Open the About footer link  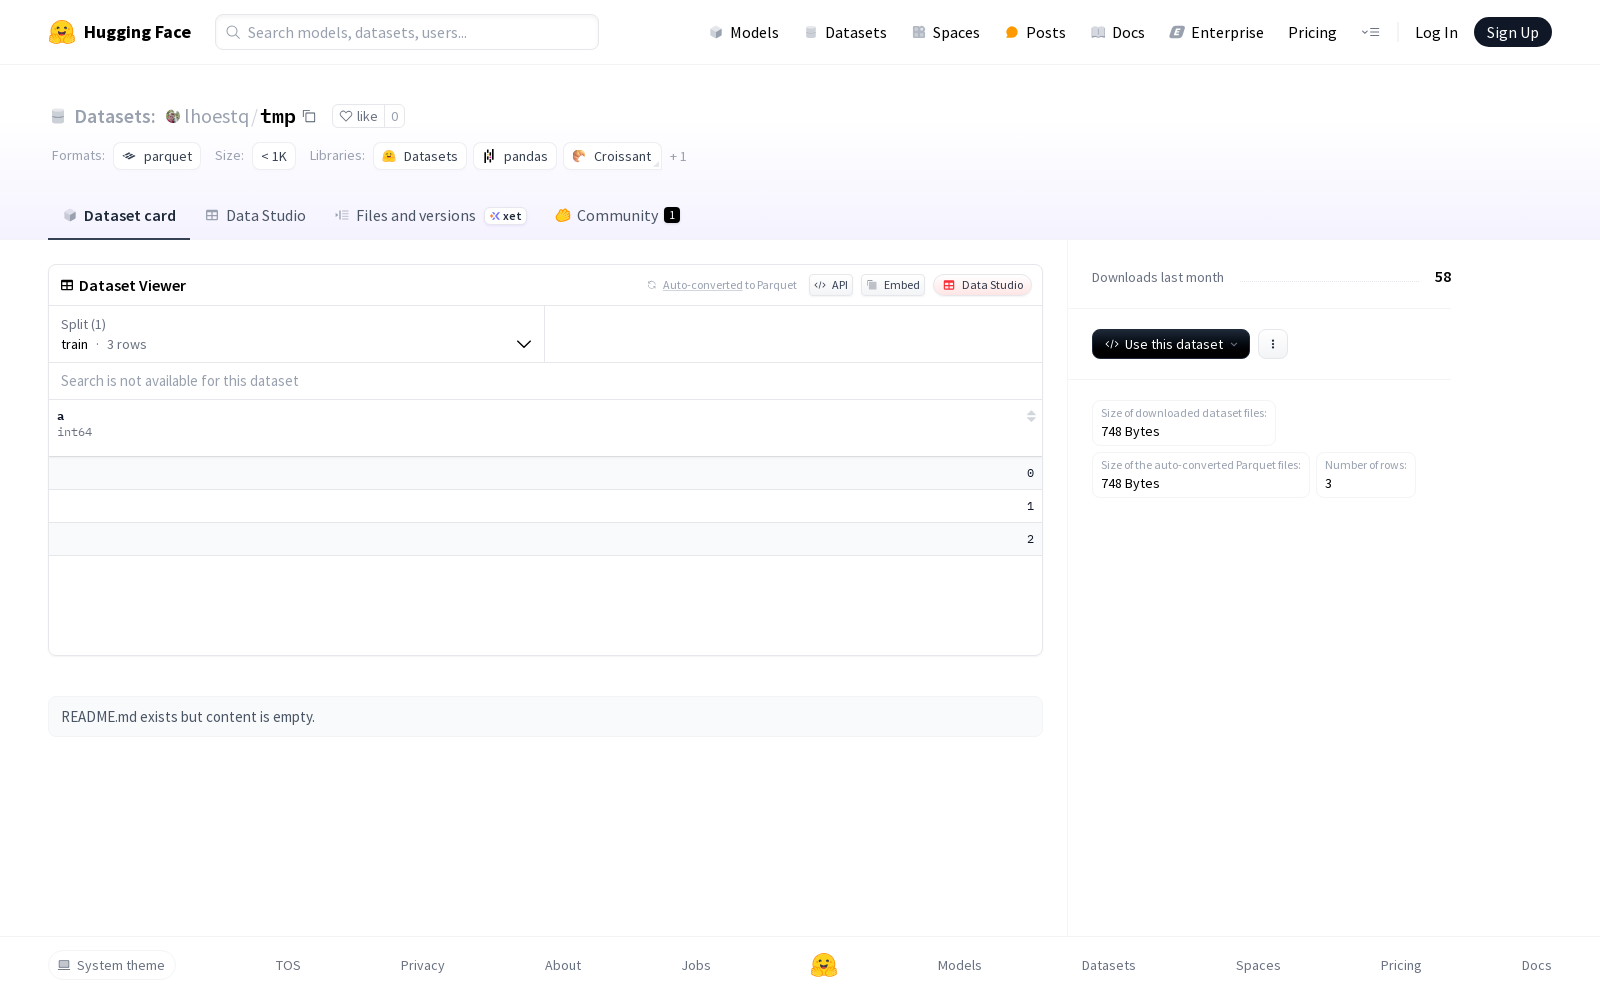pos(563,965)
